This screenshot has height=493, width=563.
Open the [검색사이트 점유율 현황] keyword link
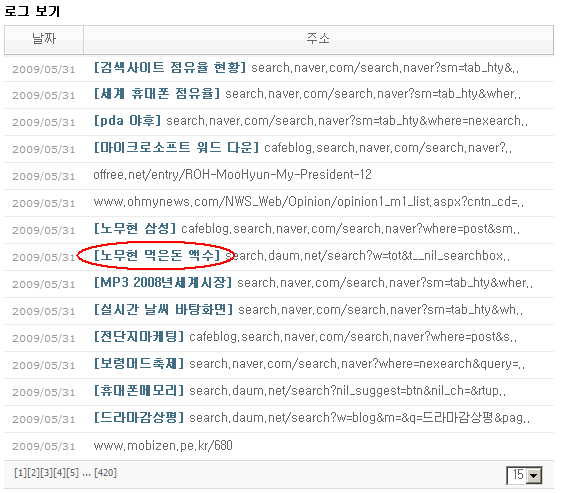tap(169, 68)
